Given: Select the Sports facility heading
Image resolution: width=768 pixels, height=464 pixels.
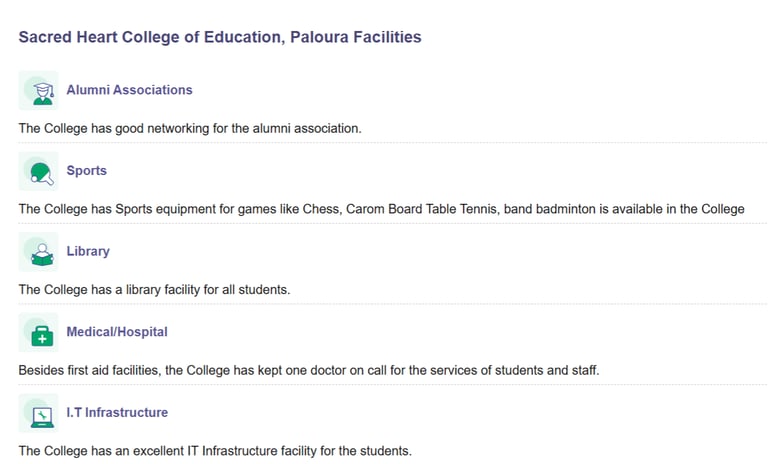Looking at the screenshot, I should point(86,171).
